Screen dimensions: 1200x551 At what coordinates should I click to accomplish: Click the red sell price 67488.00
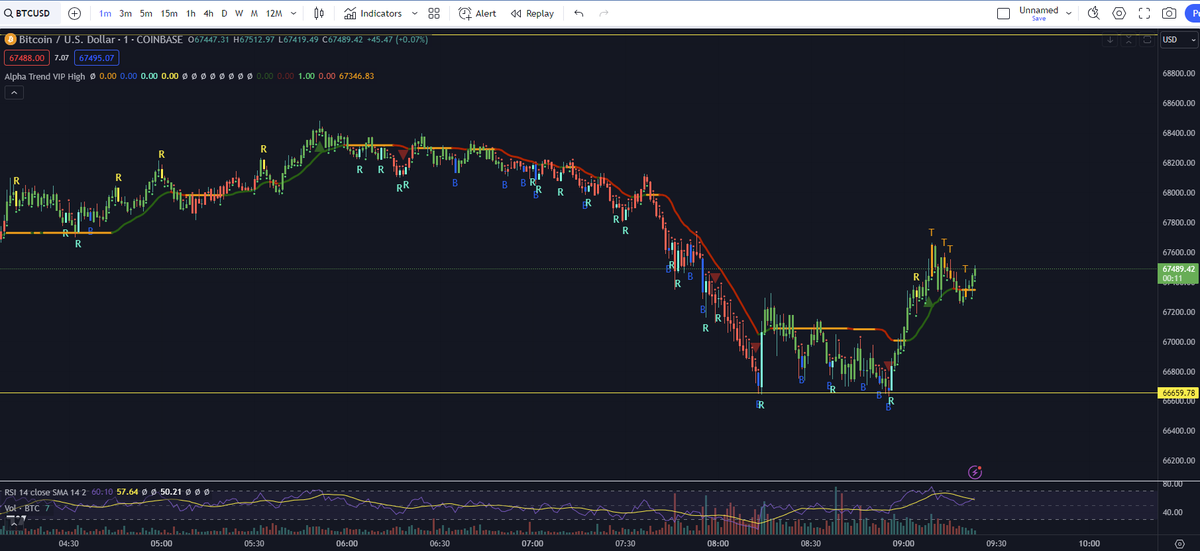(x=26, y=58)
